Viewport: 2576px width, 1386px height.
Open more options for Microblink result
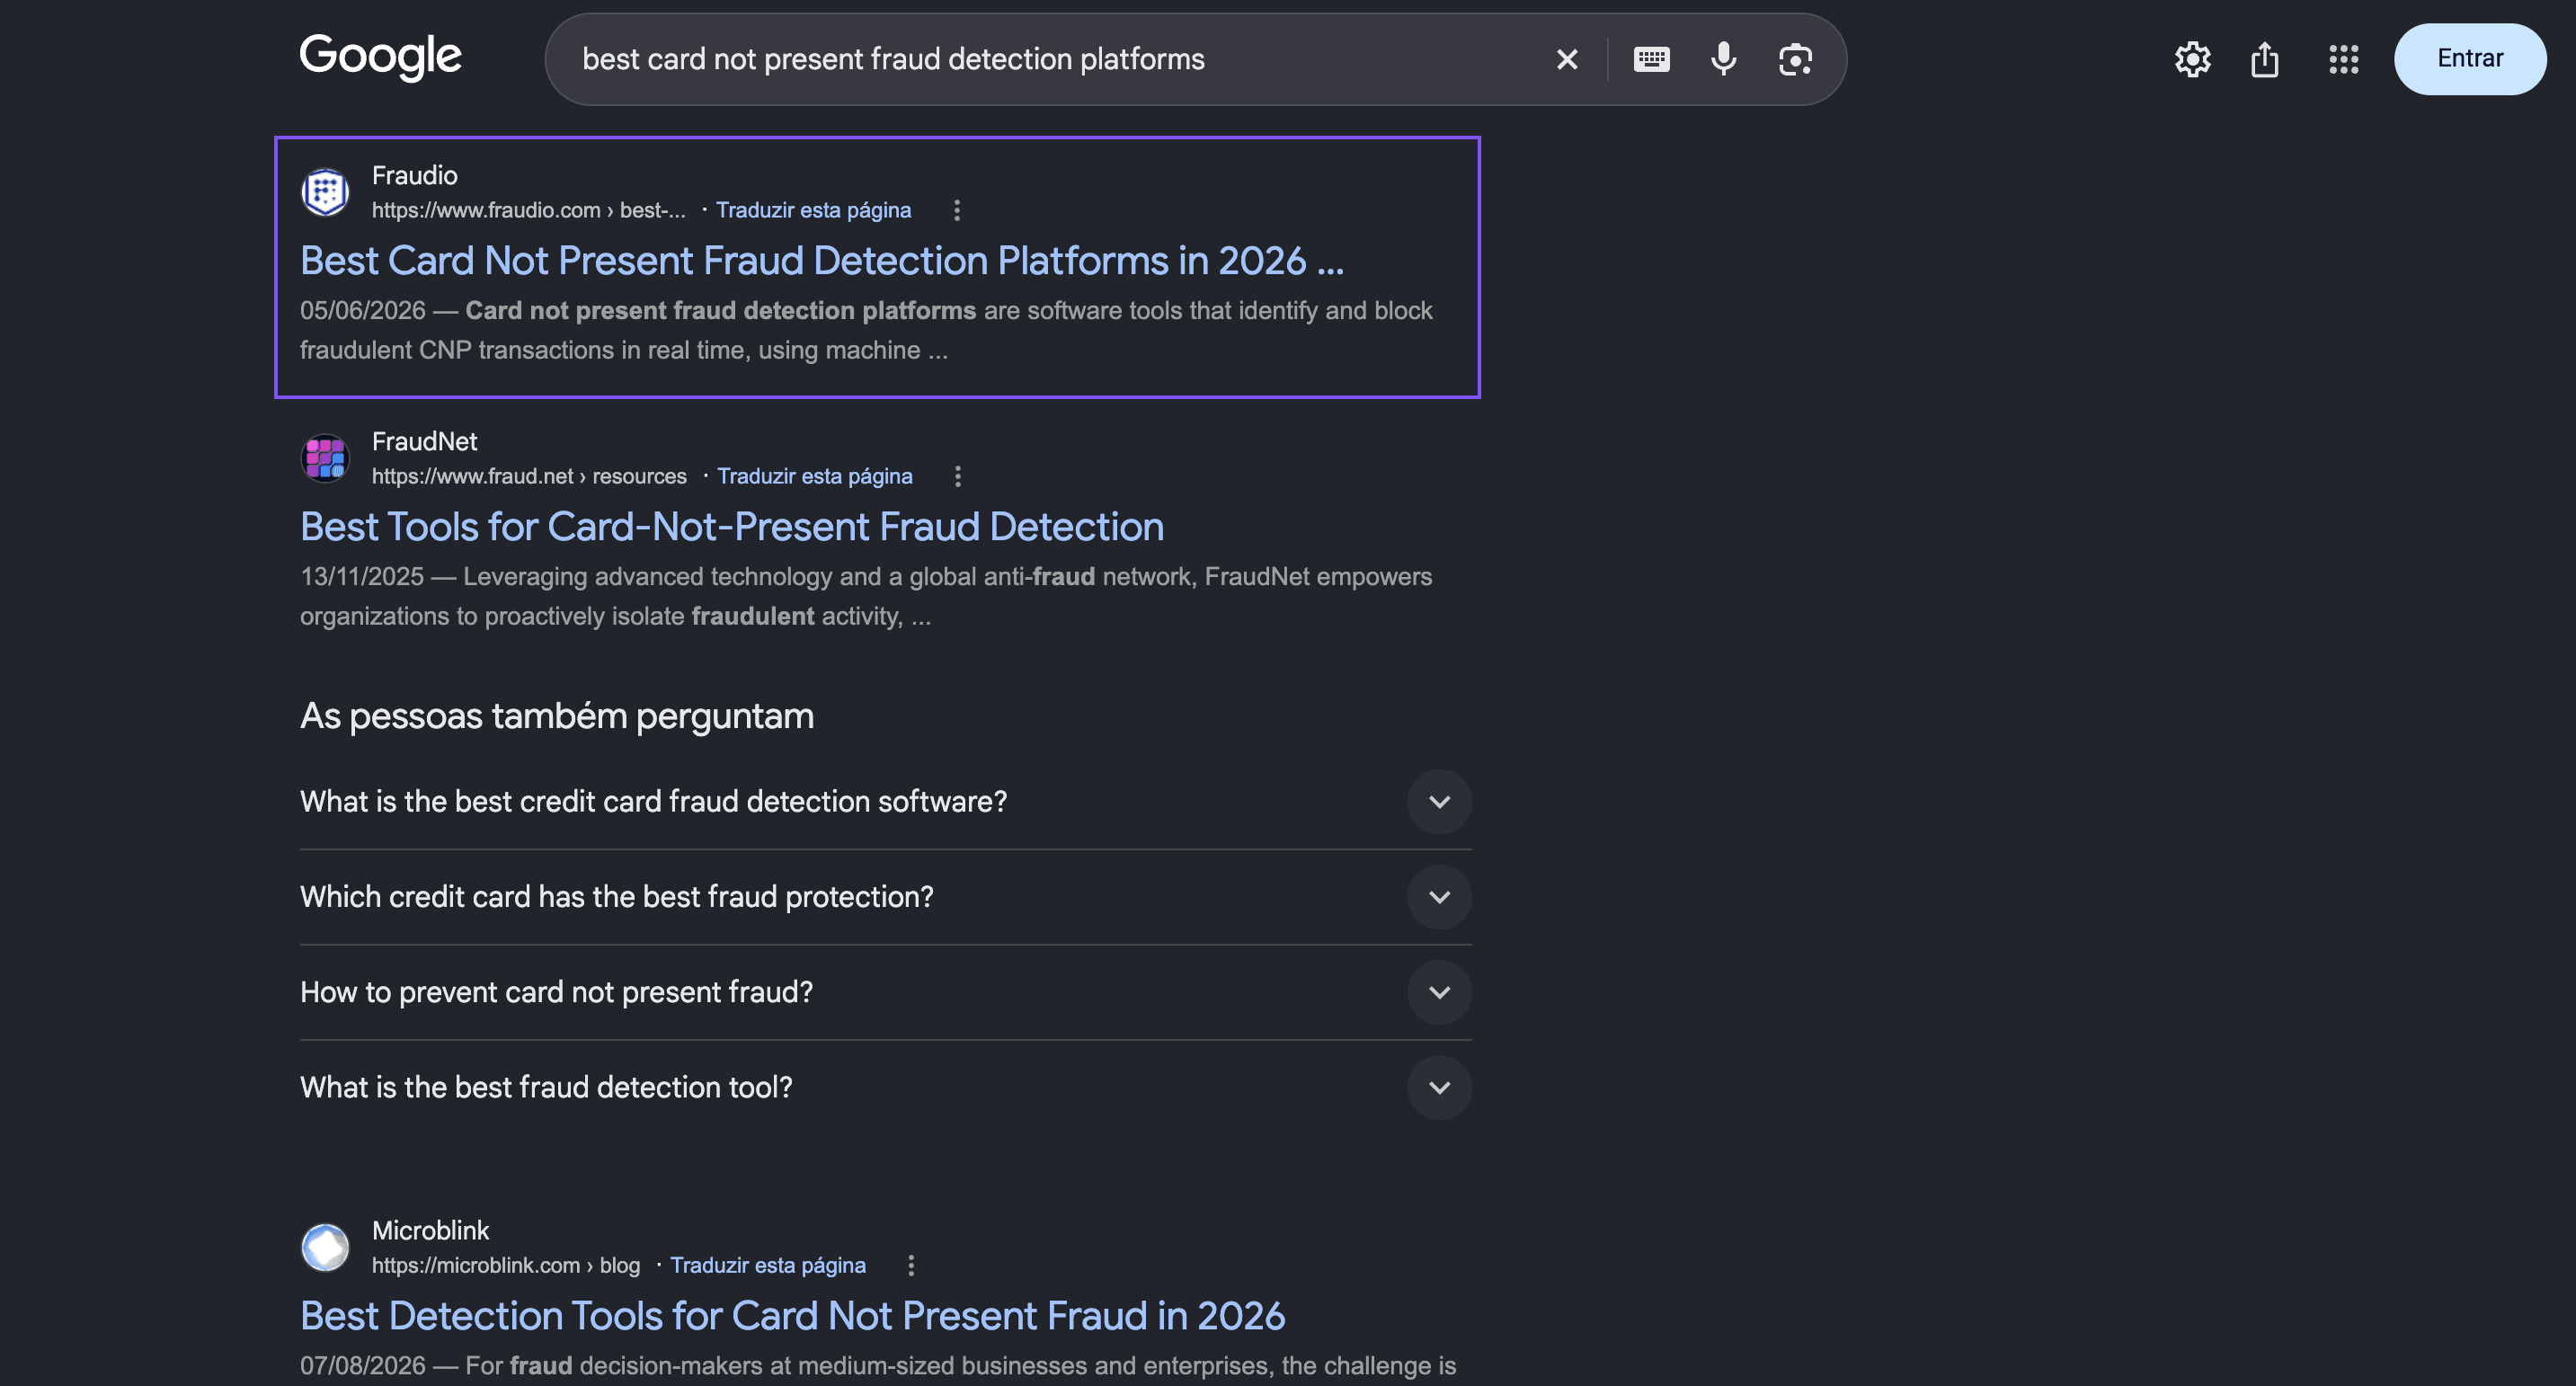pos(911,1265)
